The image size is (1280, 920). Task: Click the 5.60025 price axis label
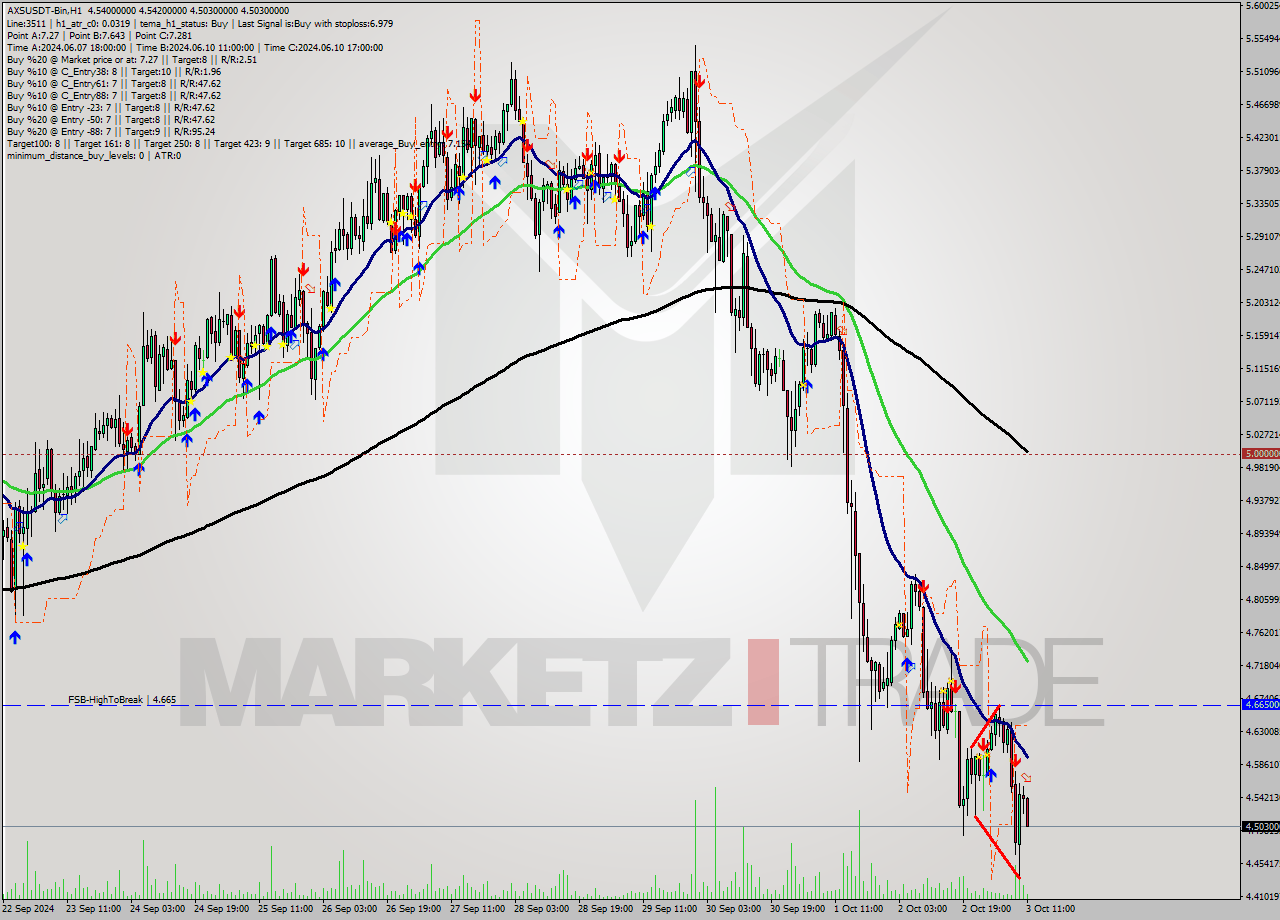(1262, 6)
